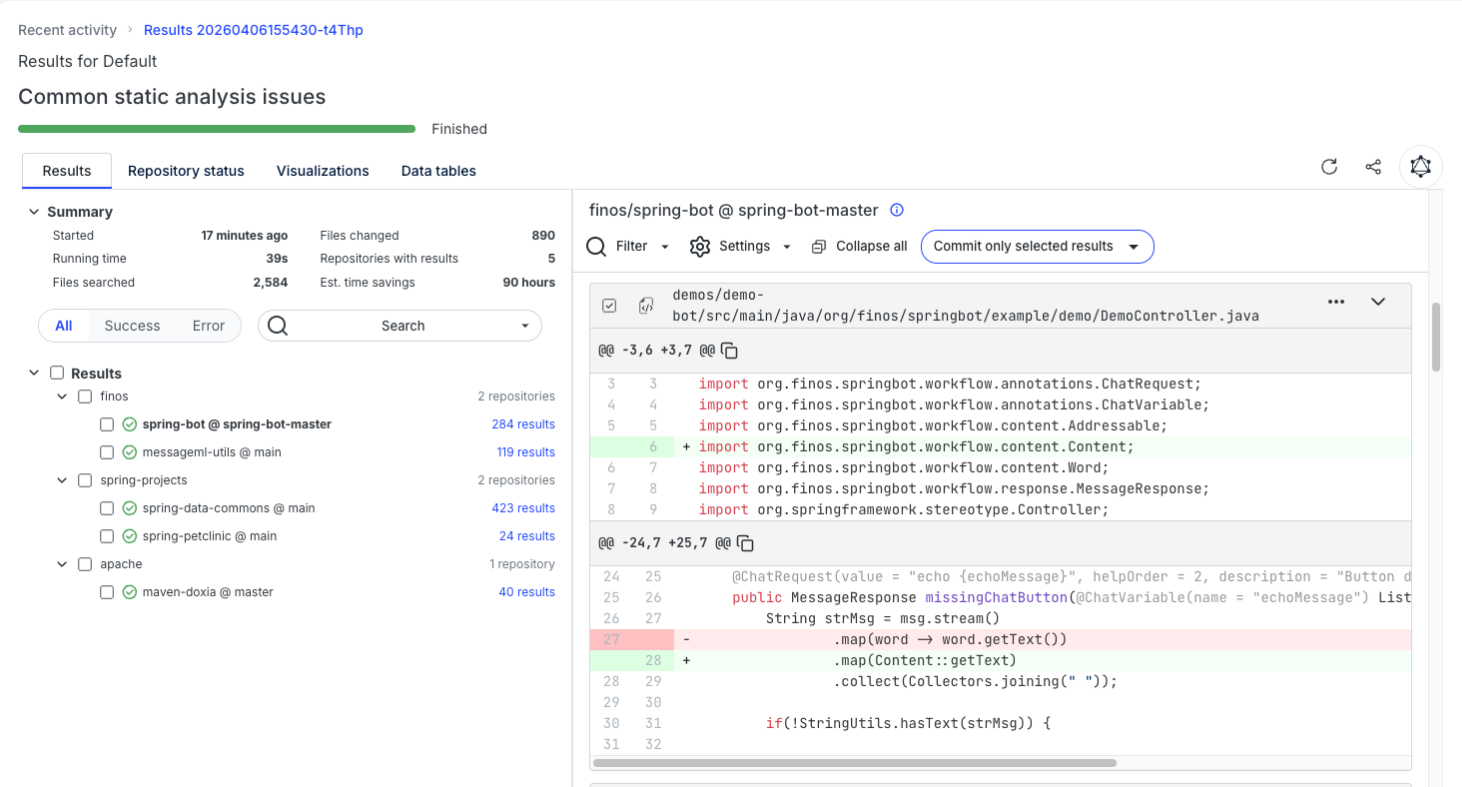This screenshot has width=1462, height=787.
Task: Check the spring-petclinic @ main checkbox
Action: pos(107,536)
